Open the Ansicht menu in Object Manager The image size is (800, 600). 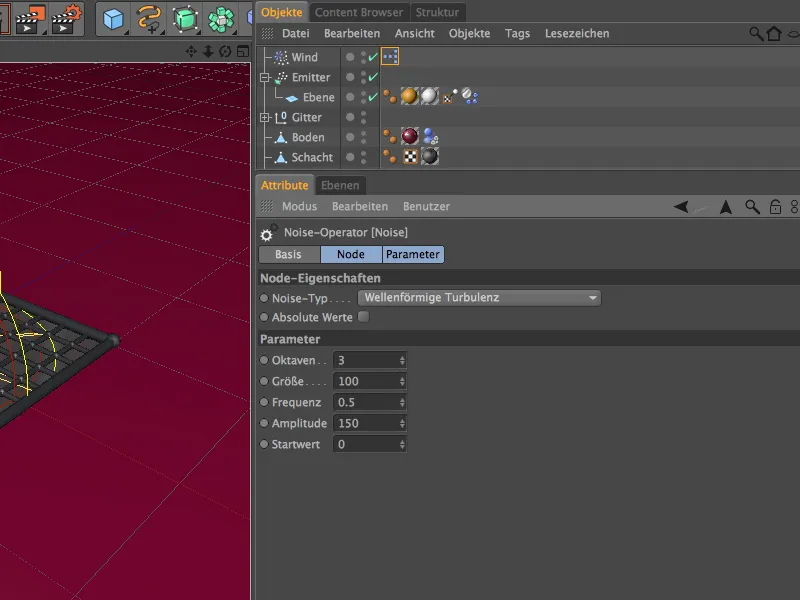414,34
